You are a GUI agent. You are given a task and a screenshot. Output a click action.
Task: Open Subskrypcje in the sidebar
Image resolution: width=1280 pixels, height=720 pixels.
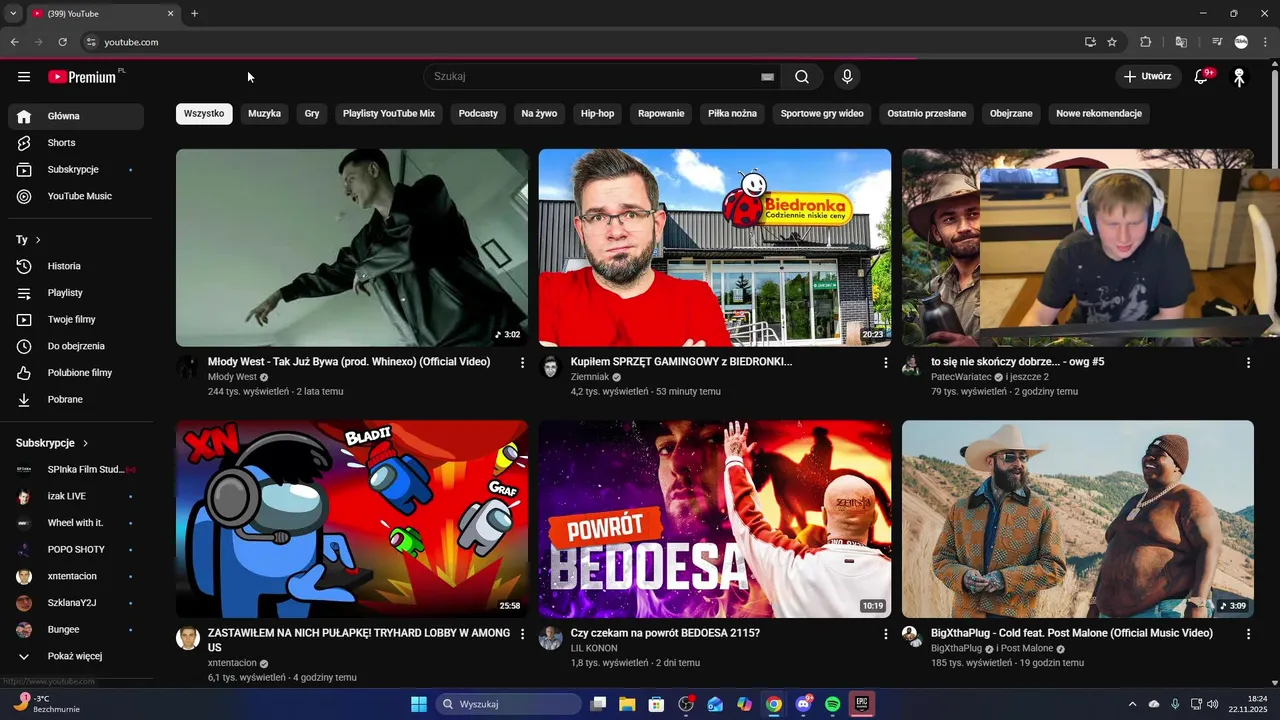click(76, 169)
